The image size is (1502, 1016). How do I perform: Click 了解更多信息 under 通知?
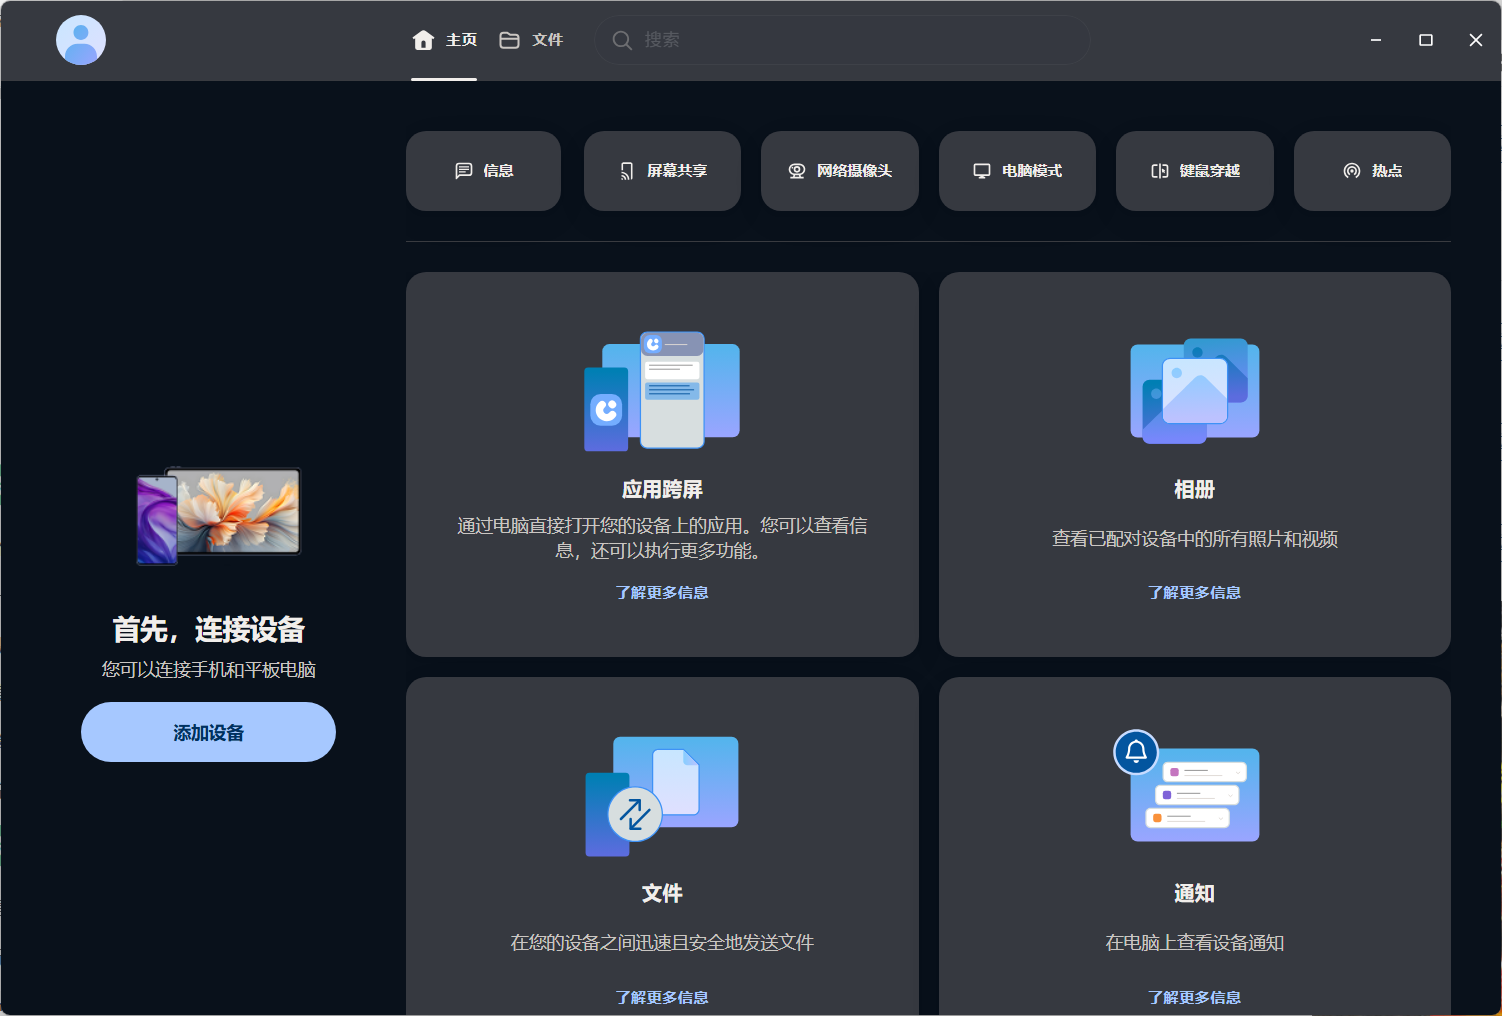tap(1194, 997)
